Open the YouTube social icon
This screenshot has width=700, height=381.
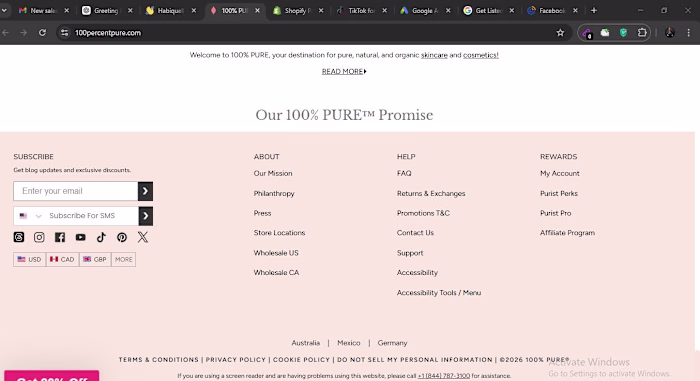pos(80,237)
